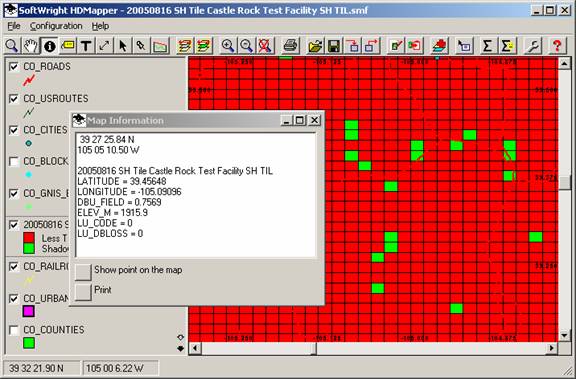Click the magenta CO_URBAN color swatch
Image resolution: width=576 pixels, height=379 pixels.
coord(29,311)
